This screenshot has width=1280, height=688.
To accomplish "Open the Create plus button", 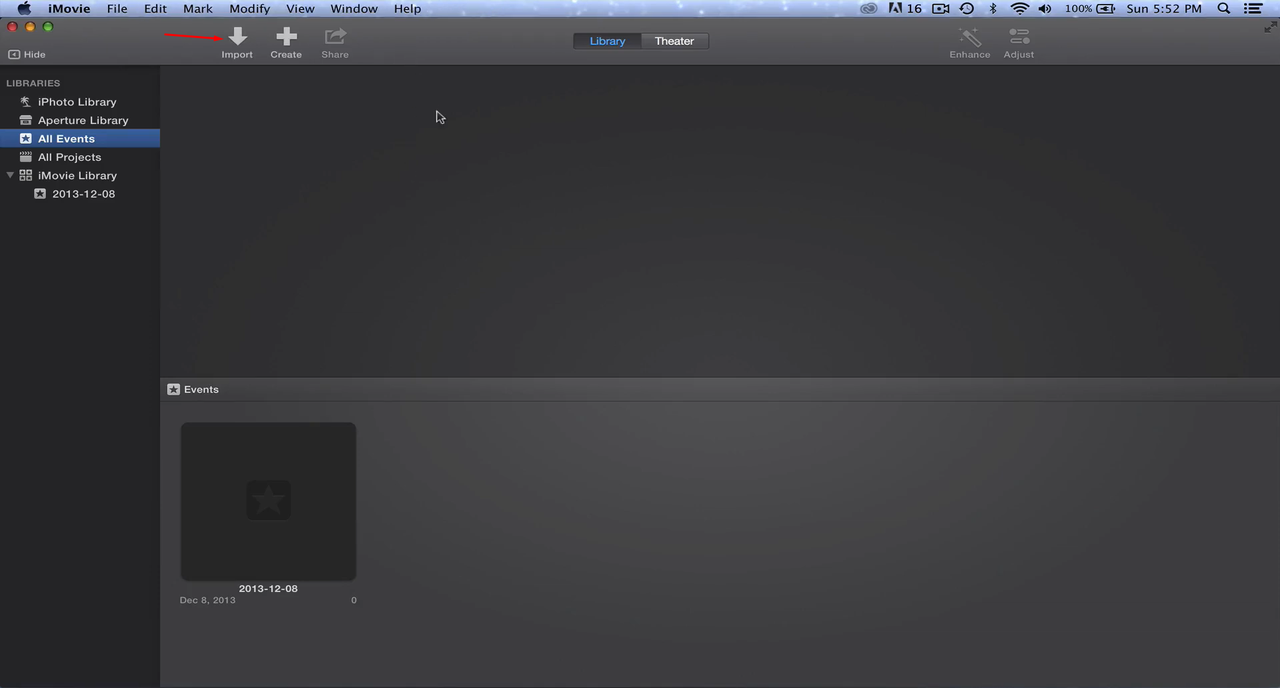I will [x=286, y=42].
